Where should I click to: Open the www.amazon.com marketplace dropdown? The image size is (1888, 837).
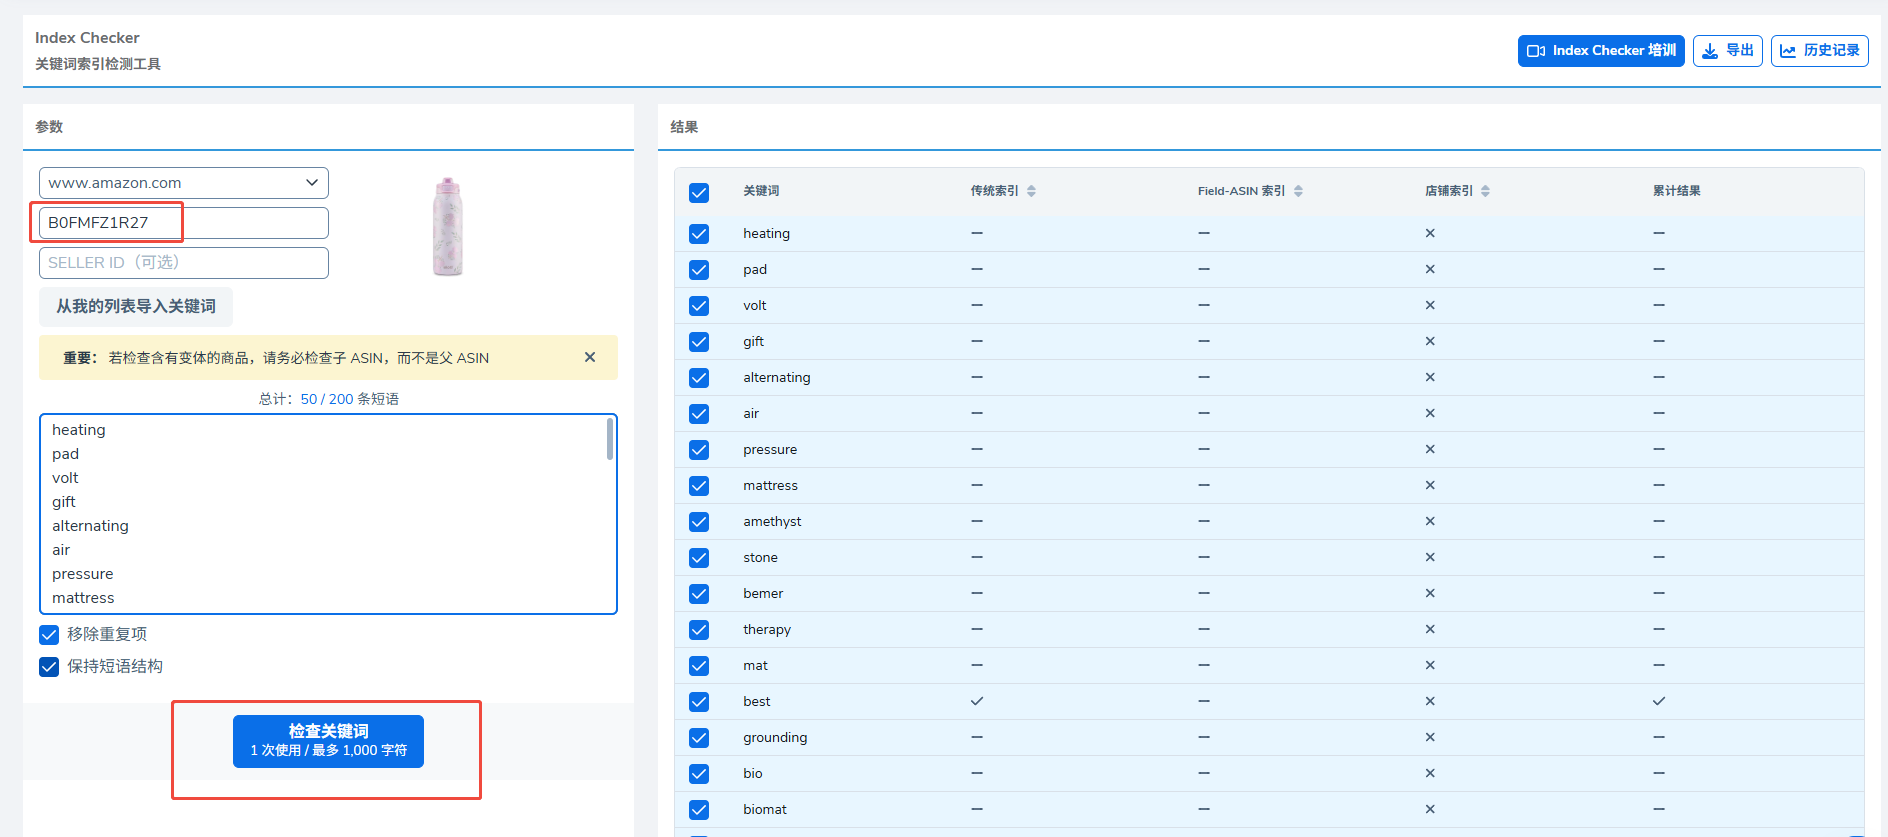point(184,183)
